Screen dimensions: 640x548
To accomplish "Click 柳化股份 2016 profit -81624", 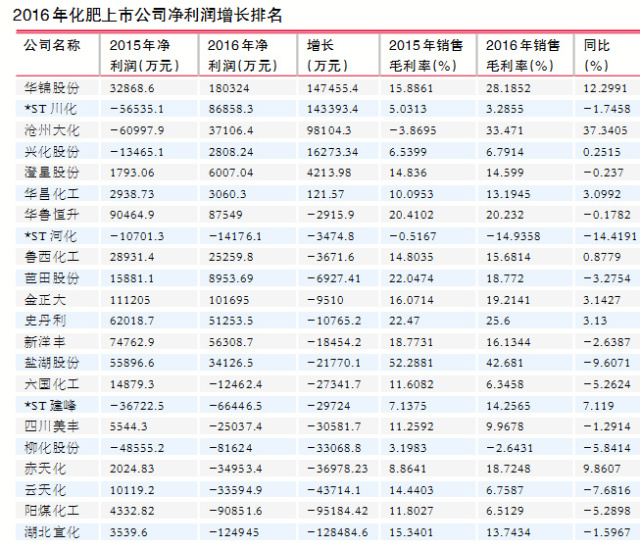I will (x=231, y=448).
